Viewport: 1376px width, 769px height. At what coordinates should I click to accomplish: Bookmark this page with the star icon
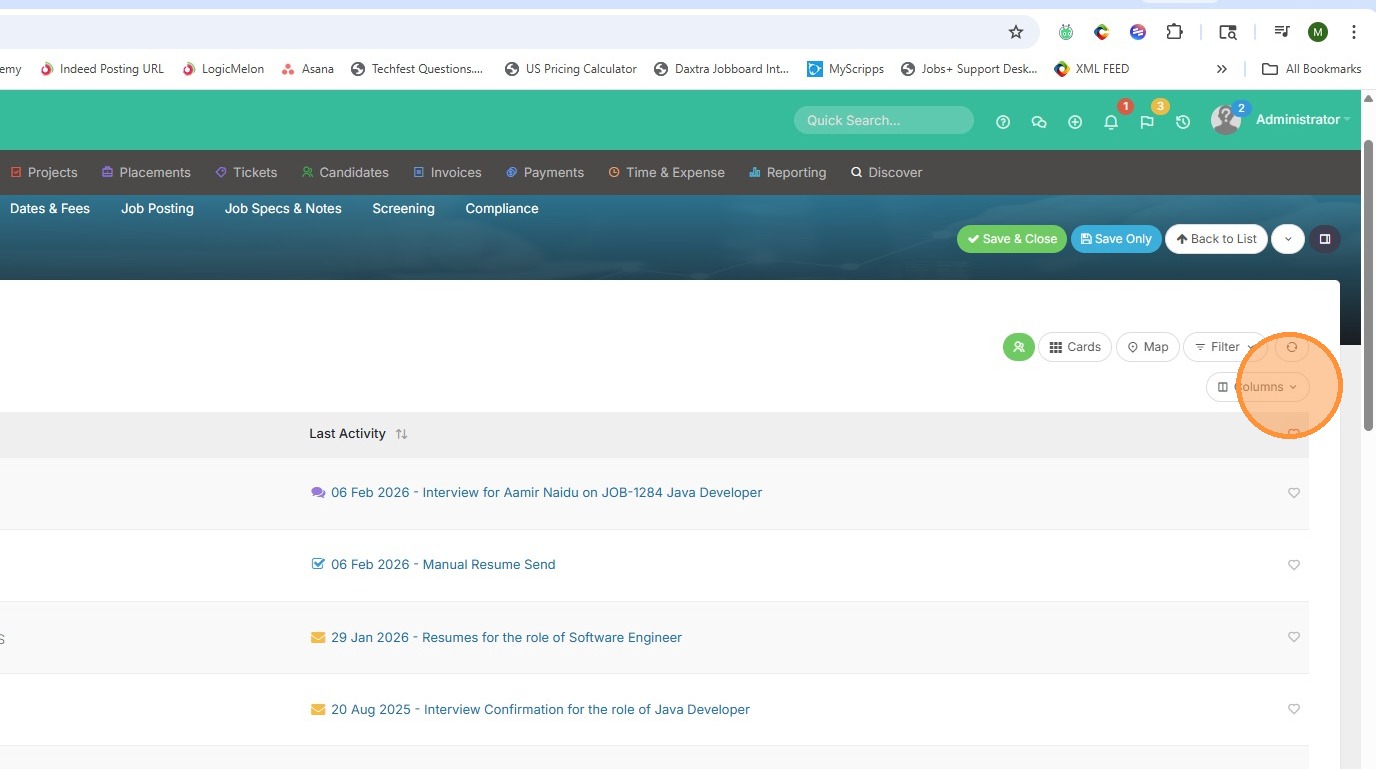(1016, 32)
